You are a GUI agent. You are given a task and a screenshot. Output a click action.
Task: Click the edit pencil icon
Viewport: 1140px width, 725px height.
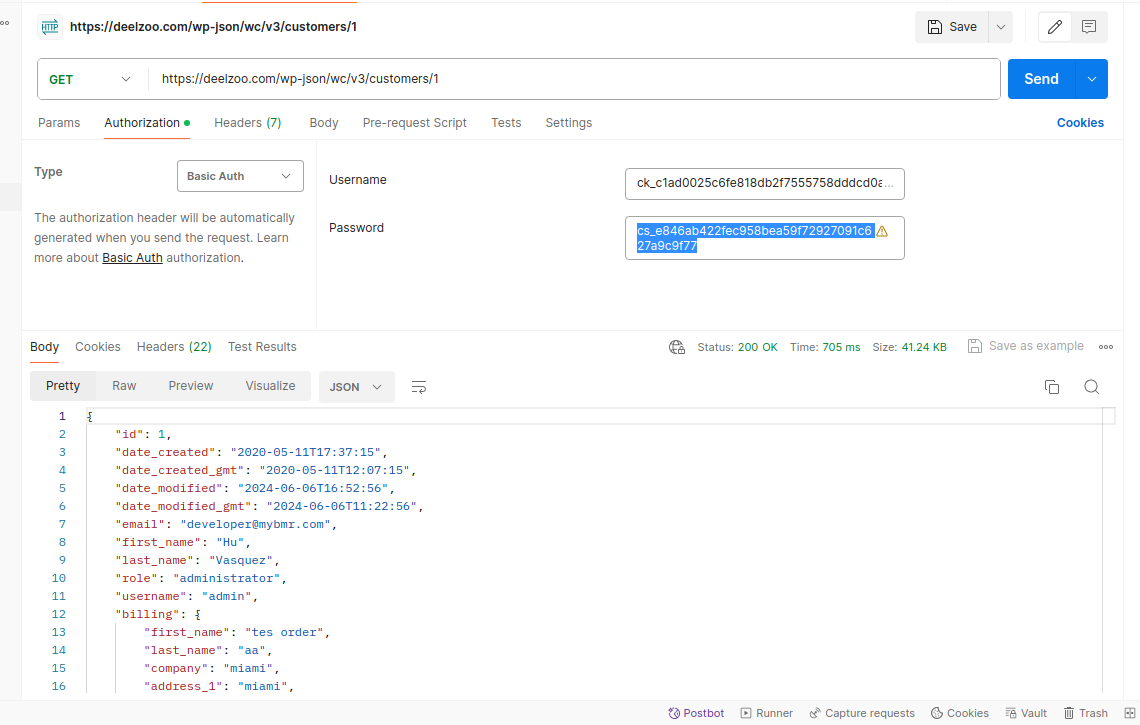point(1054,27)
